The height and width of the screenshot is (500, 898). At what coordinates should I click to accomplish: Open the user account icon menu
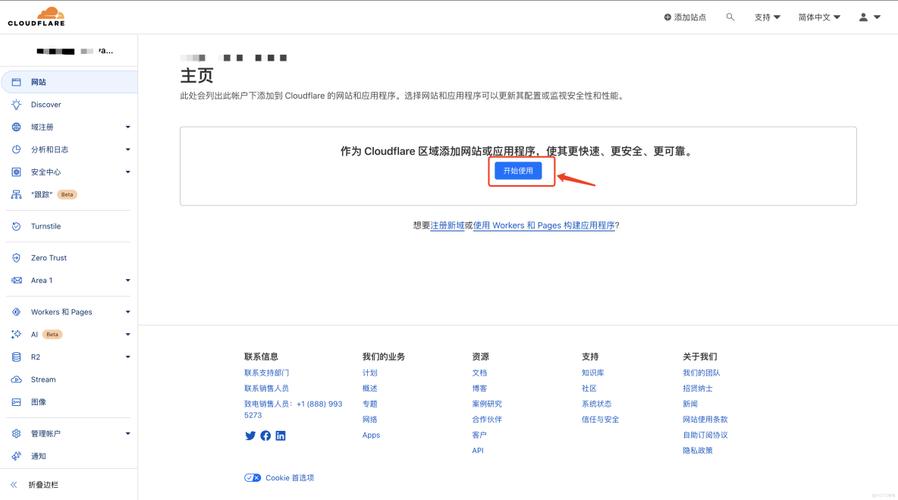pos(869,17)
